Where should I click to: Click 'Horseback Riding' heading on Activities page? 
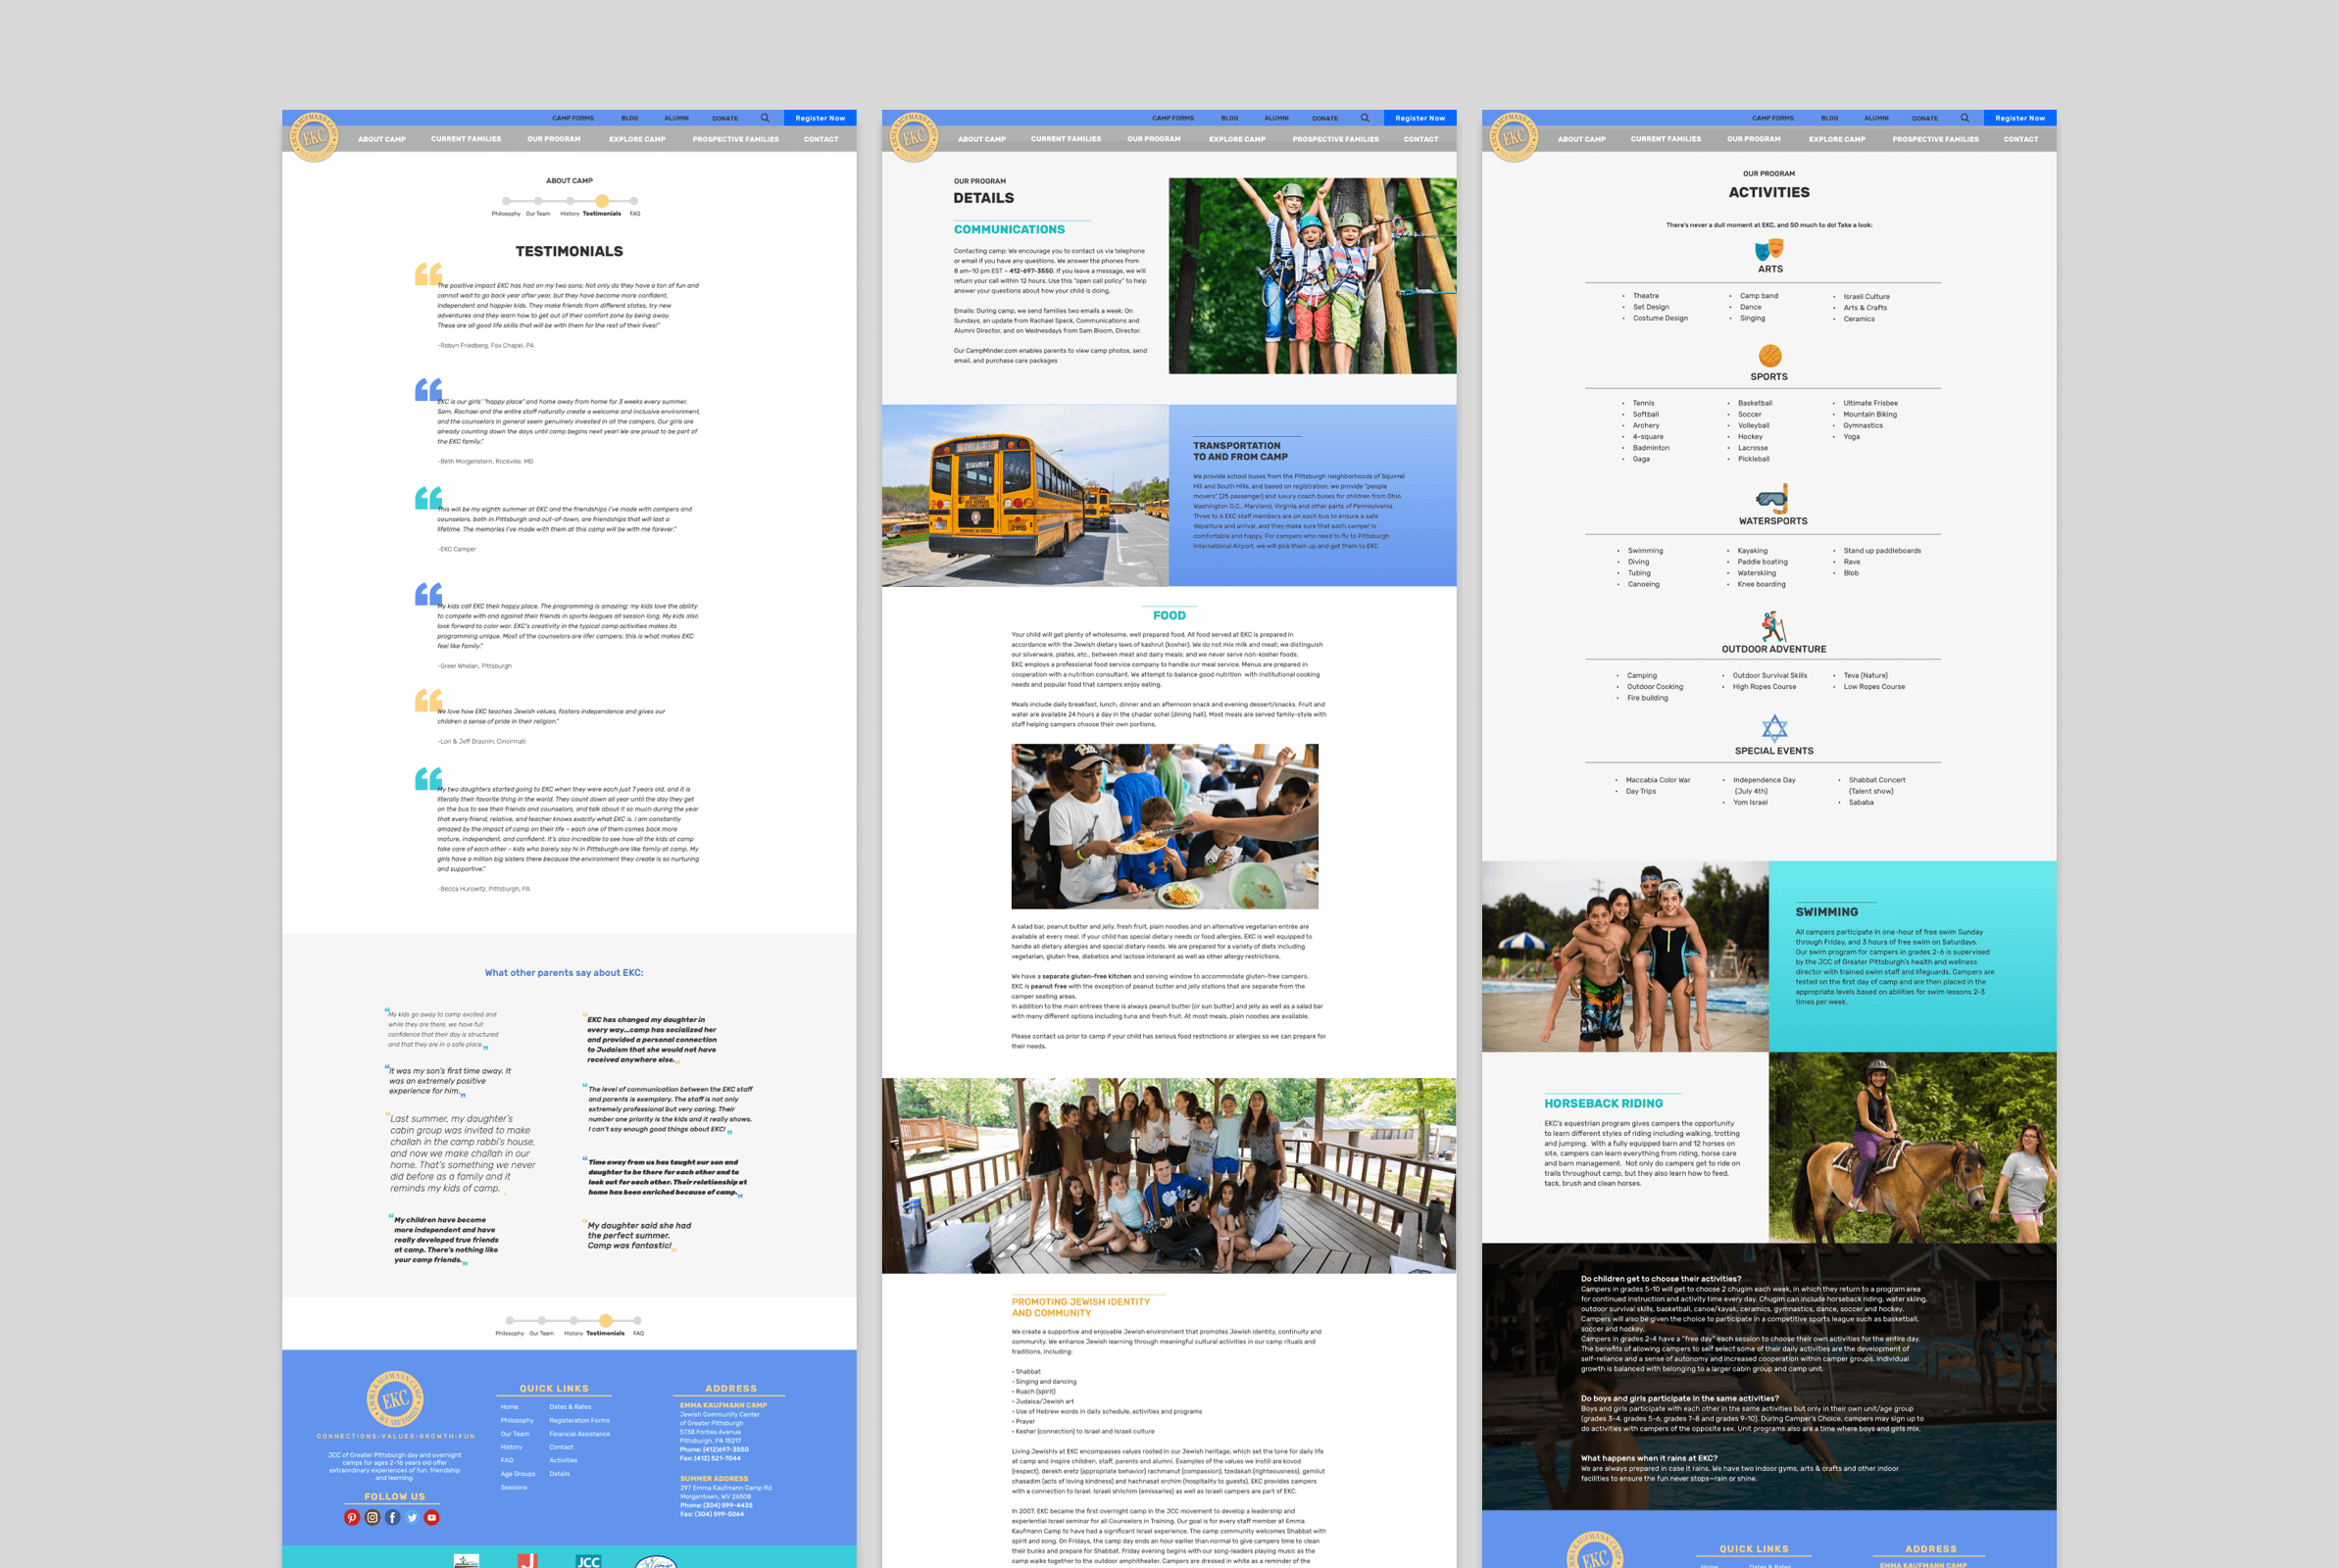pyautogui.click(x=1603, y=1103)
